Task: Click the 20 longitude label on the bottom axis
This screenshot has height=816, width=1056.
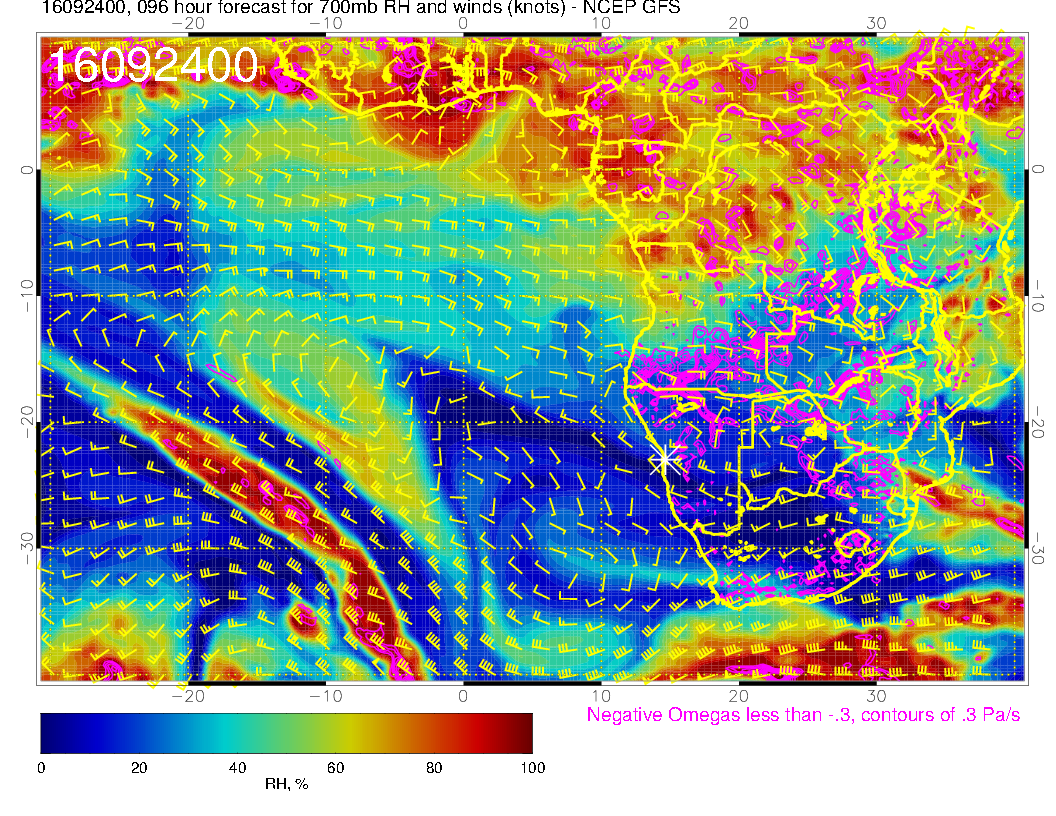Action: point(739,696)
